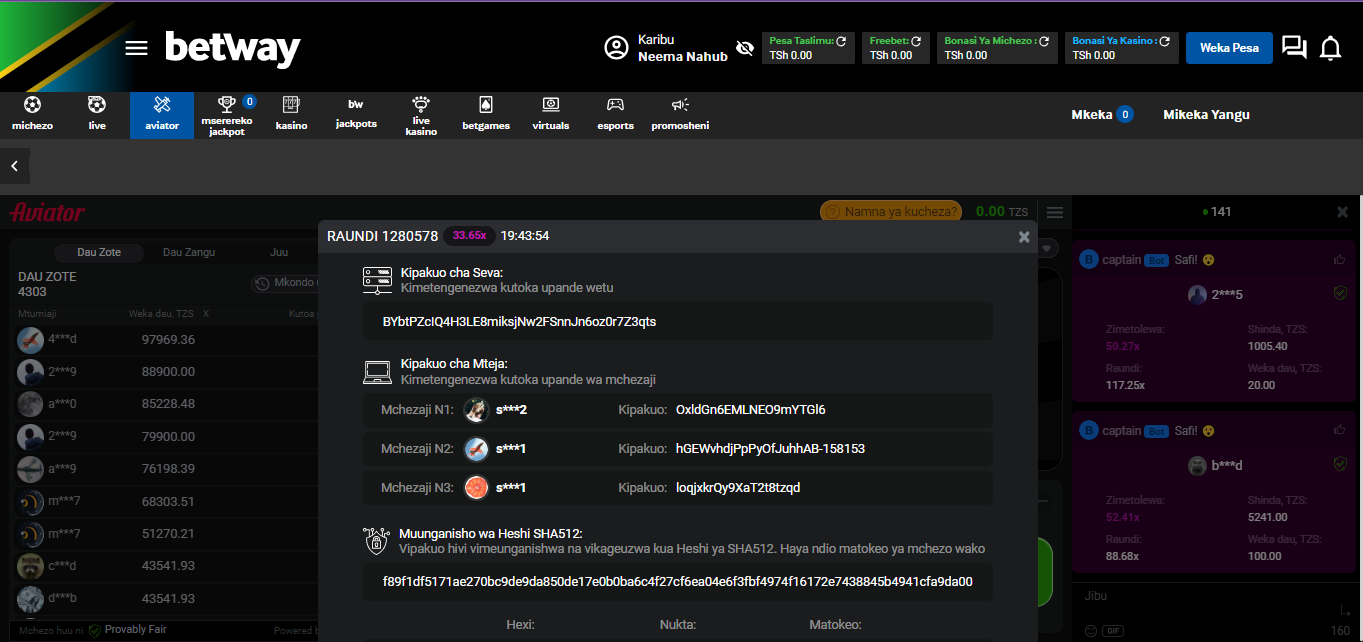This screenshot has height=642, width=1363.
Task: Open the kasino section
Action: pyautogui.click(x=291, y=115)
